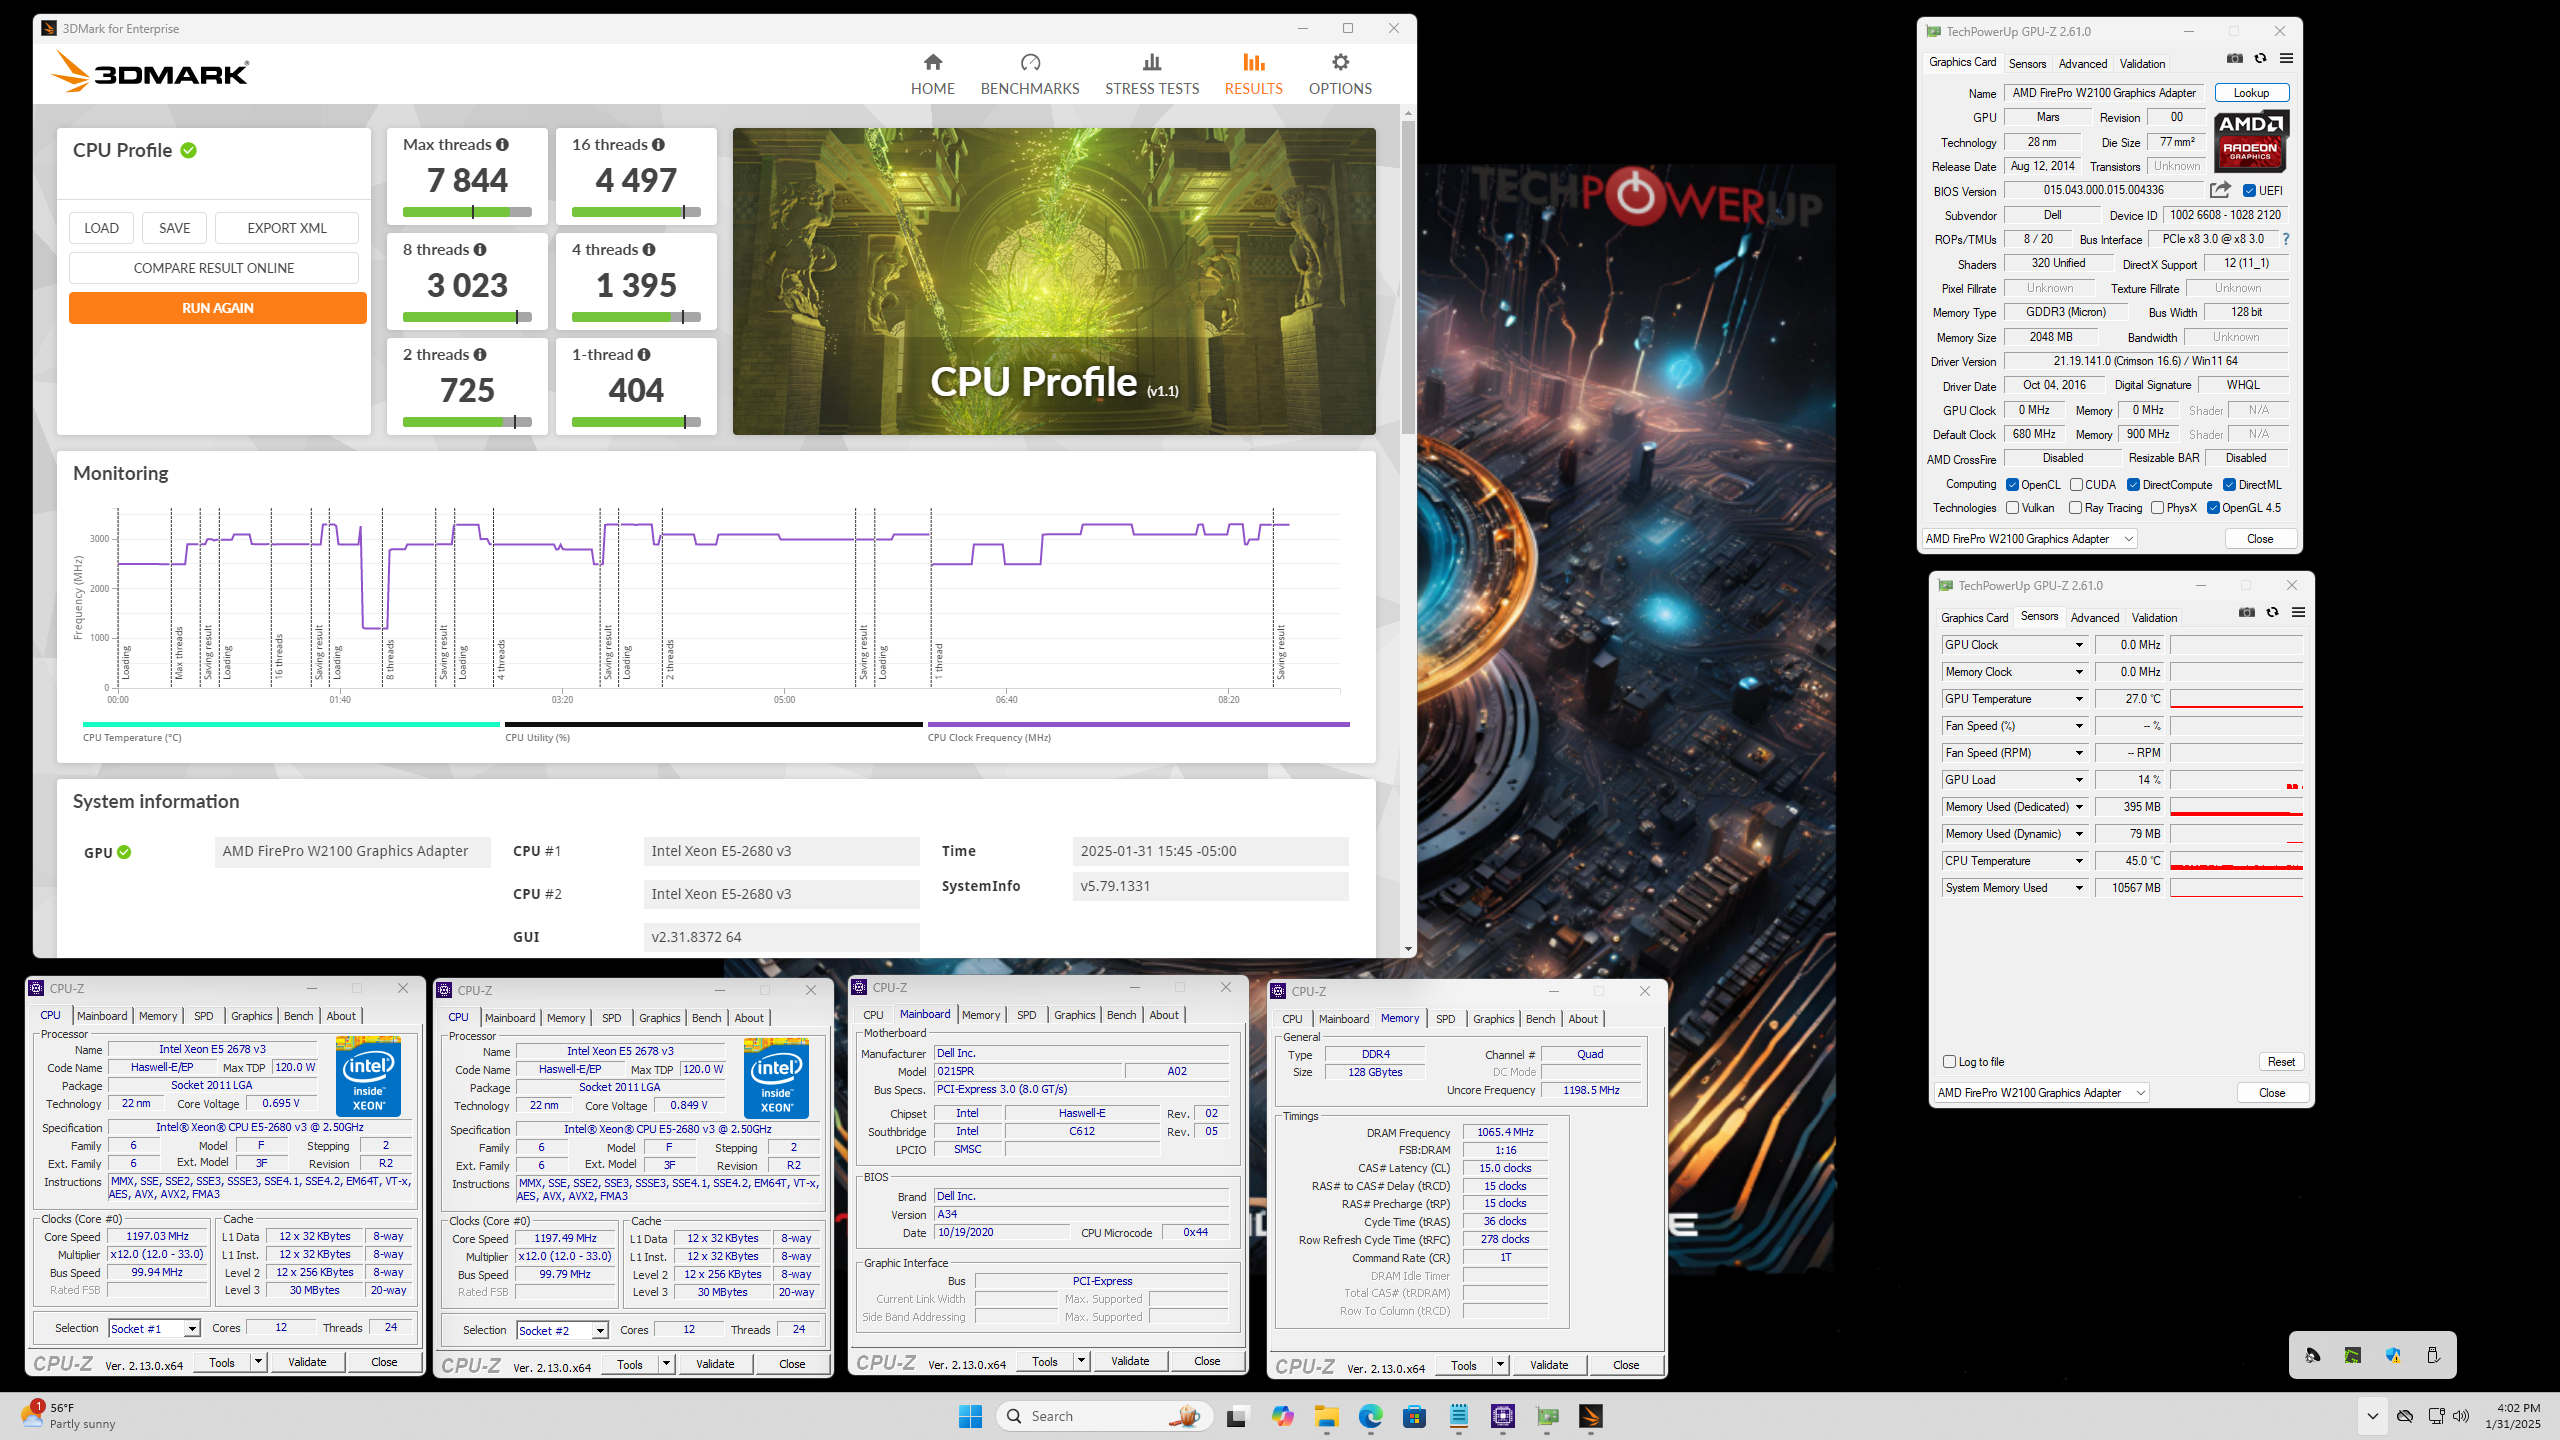Viewport: 2560px width, 1440px height.
Task: Open the GPU selector dropdown in GPU-Z Graphics Card window
Action: click(2029, 539)
